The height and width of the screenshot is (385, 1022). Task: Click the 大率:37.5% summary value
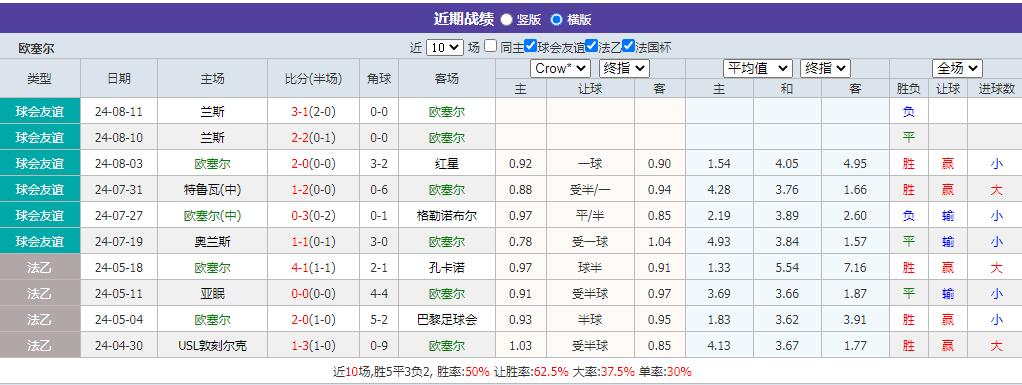tap(603, 372)
